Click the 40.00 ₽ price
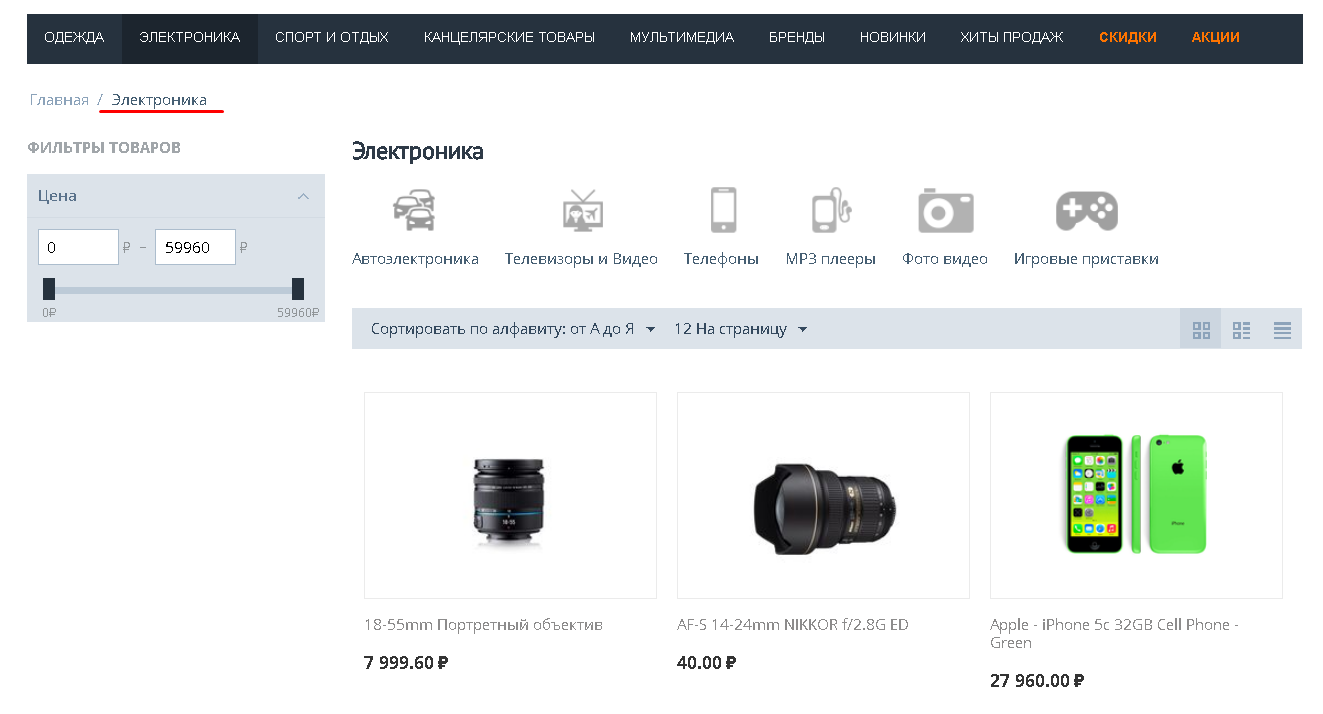Screen dimensions: 1323x714 point(707,662)
